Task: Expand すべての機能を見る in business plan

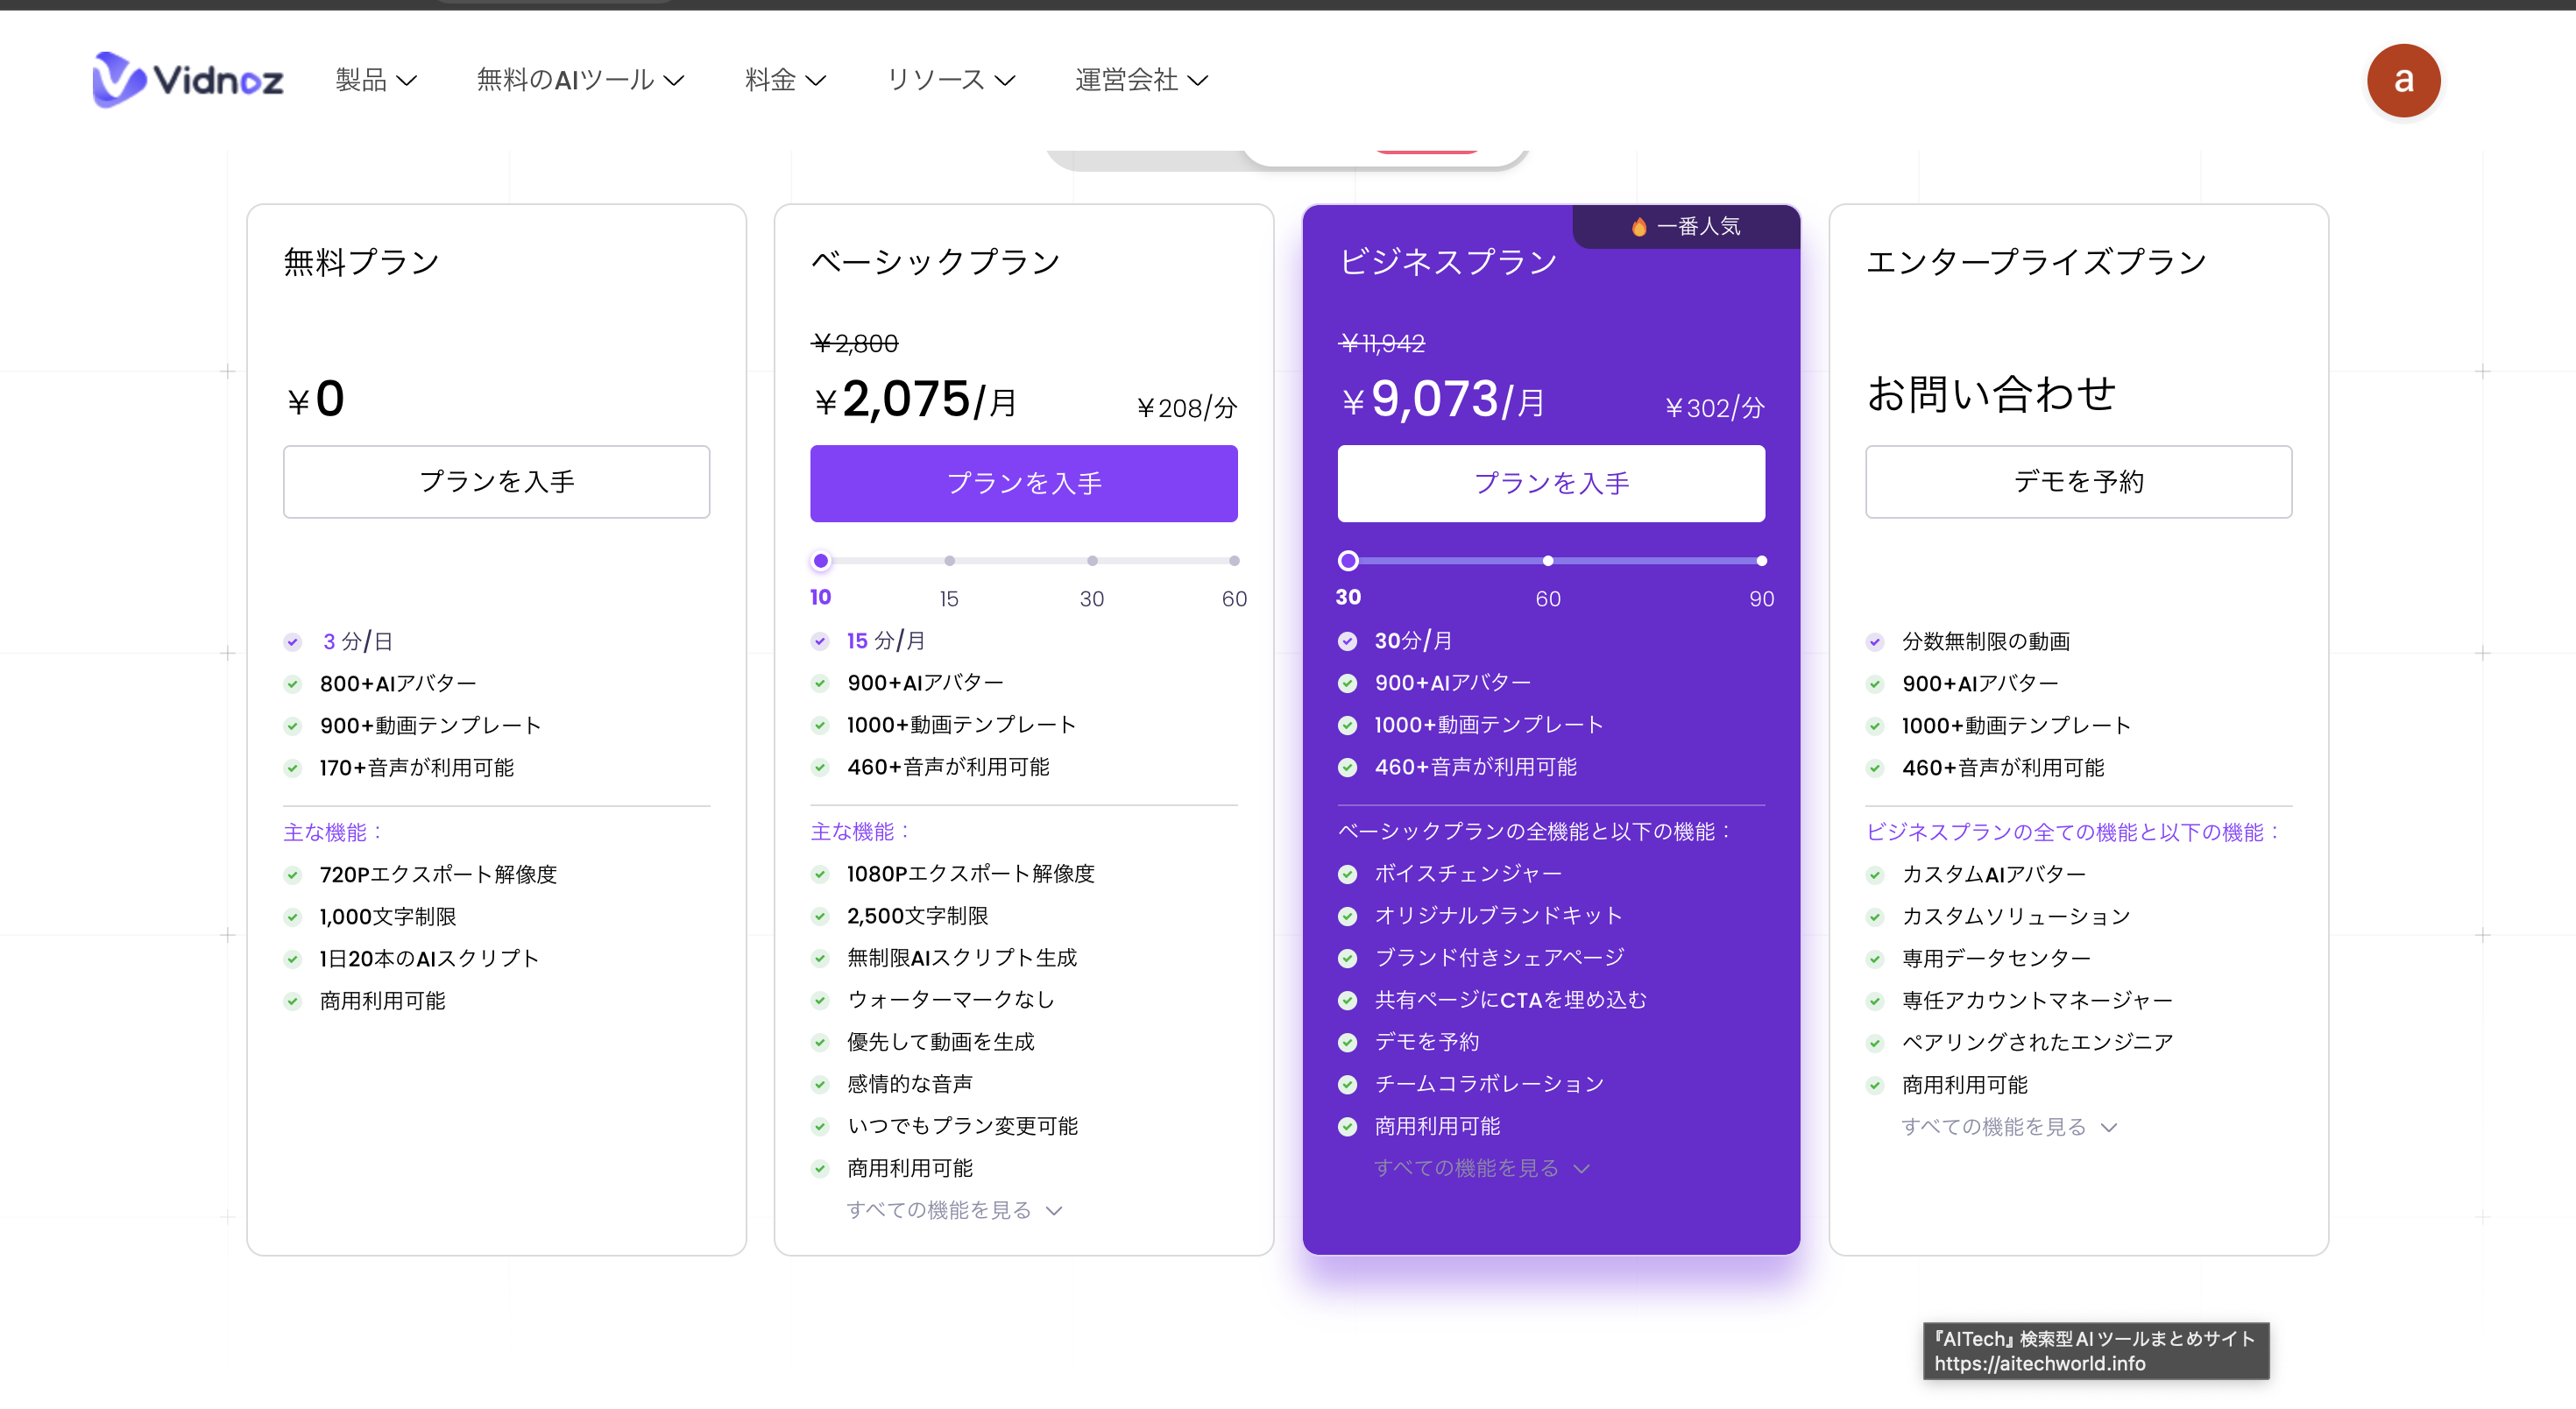Action: click(x=1480, y=1168)
